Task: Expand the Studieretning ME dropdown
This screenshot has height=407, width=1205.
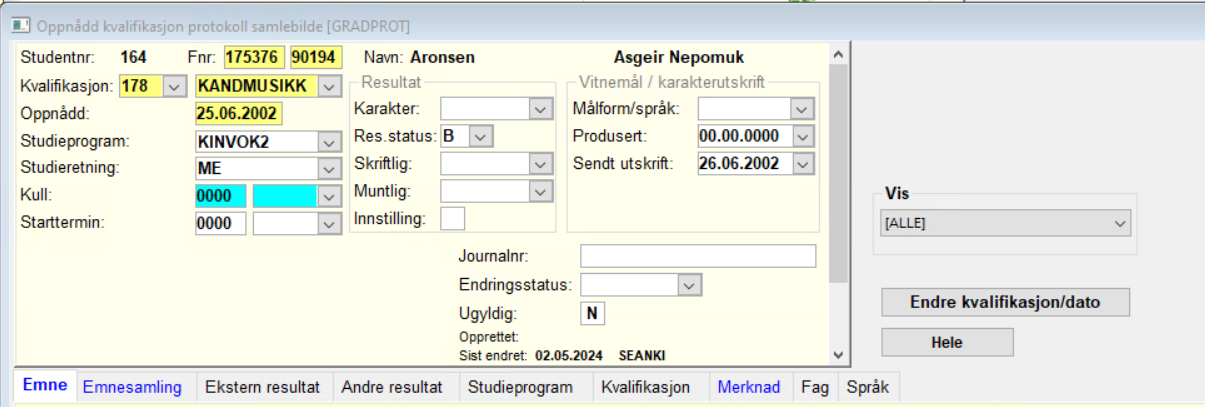Action: click(x=329, y=168)
